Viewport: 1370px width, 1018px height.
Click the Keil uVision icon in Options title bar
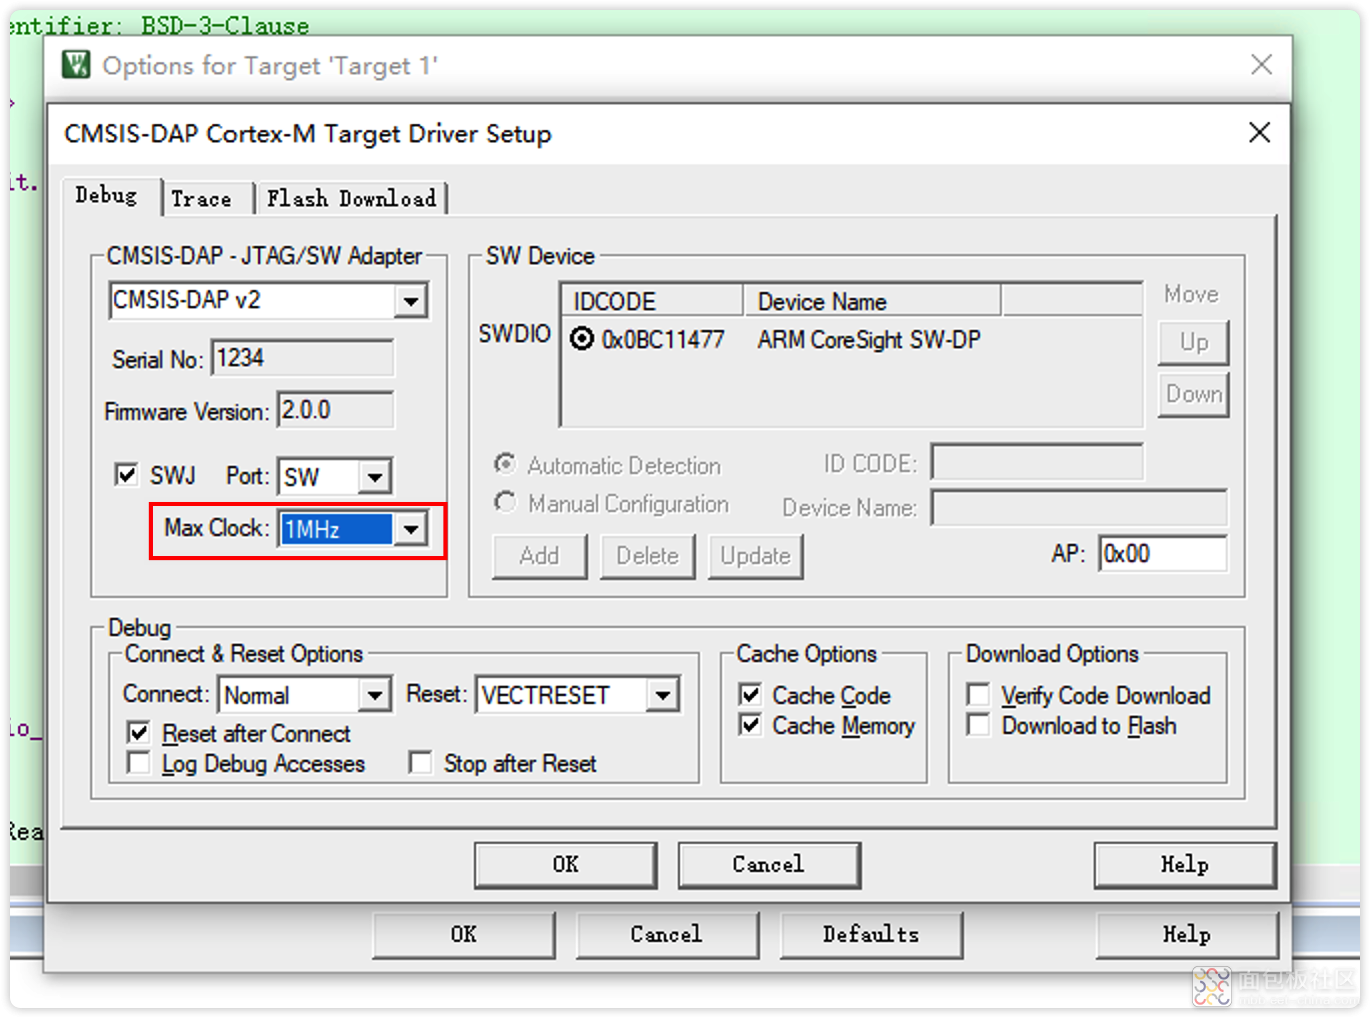[x=75, y=65]
